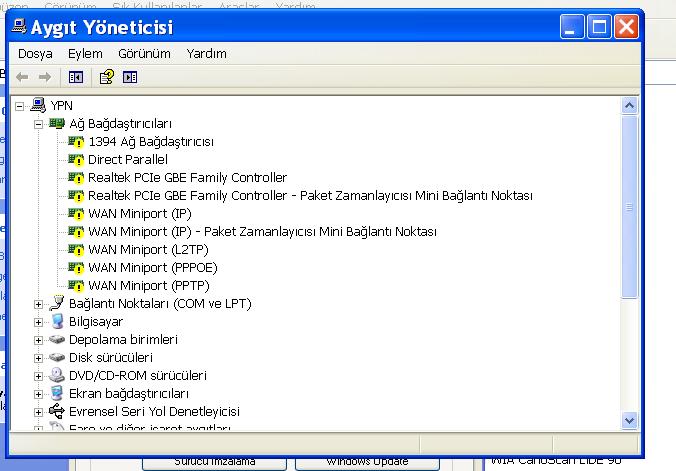This screenshot has width=676, height=471.
Task: Expand the Ekran bağdaştırıcıları category
Action: pyautogui.click(x=38, y=395)
